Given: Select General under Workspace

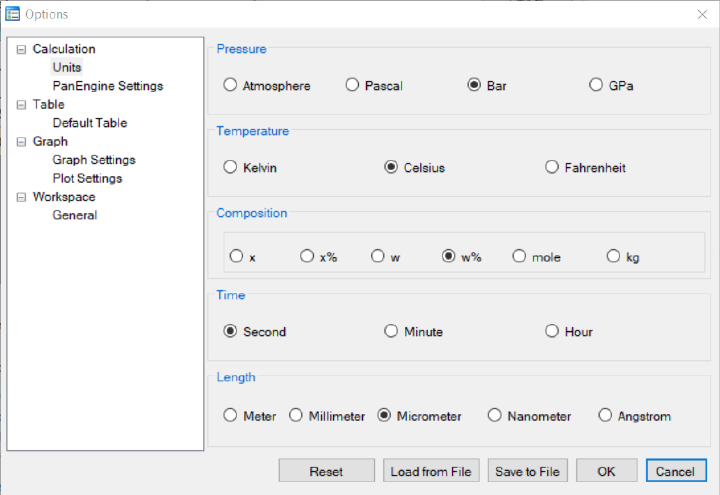Looking at the screenshot, I should tap(75, 215).
